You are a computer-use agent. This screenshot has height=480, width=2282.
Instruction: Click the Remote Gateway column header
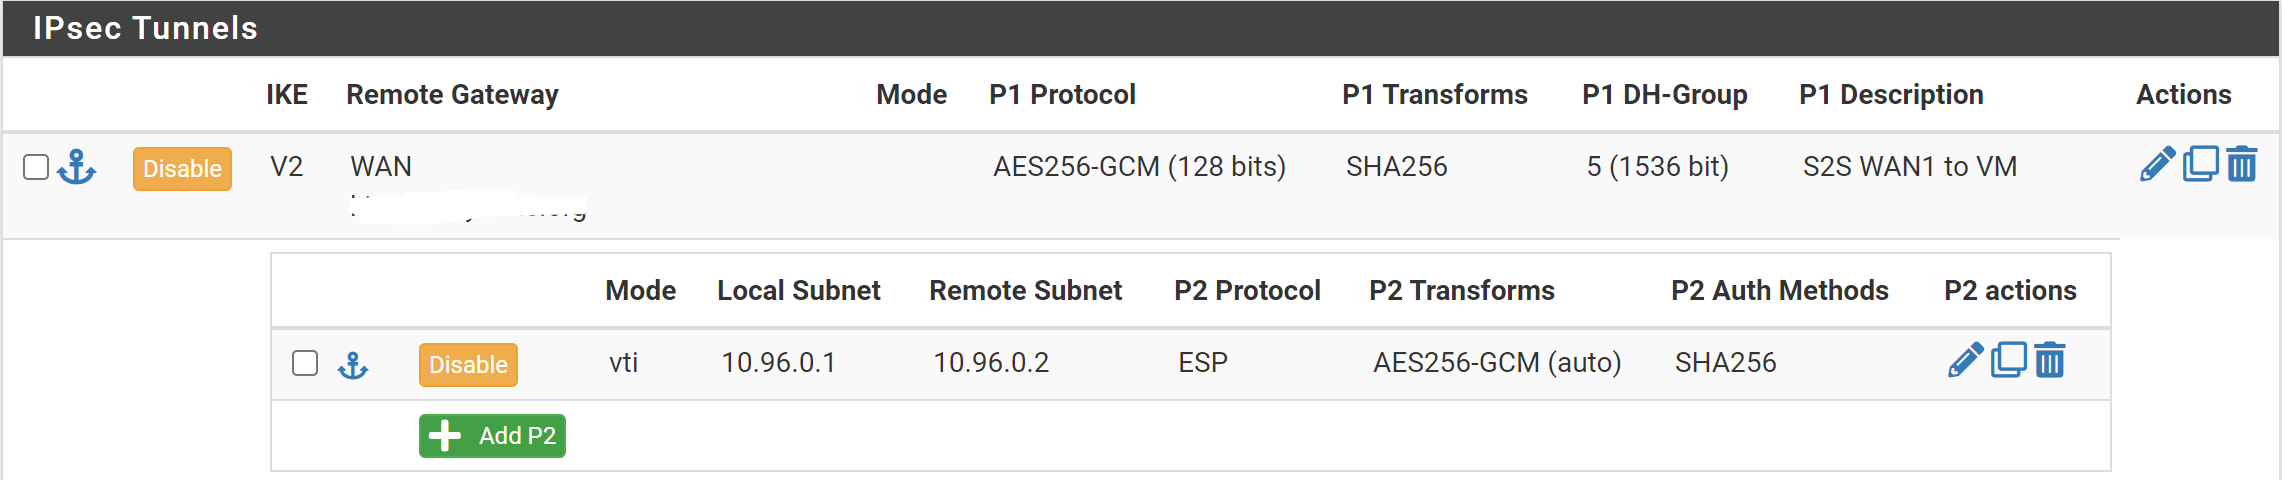[x=452, y=94]
